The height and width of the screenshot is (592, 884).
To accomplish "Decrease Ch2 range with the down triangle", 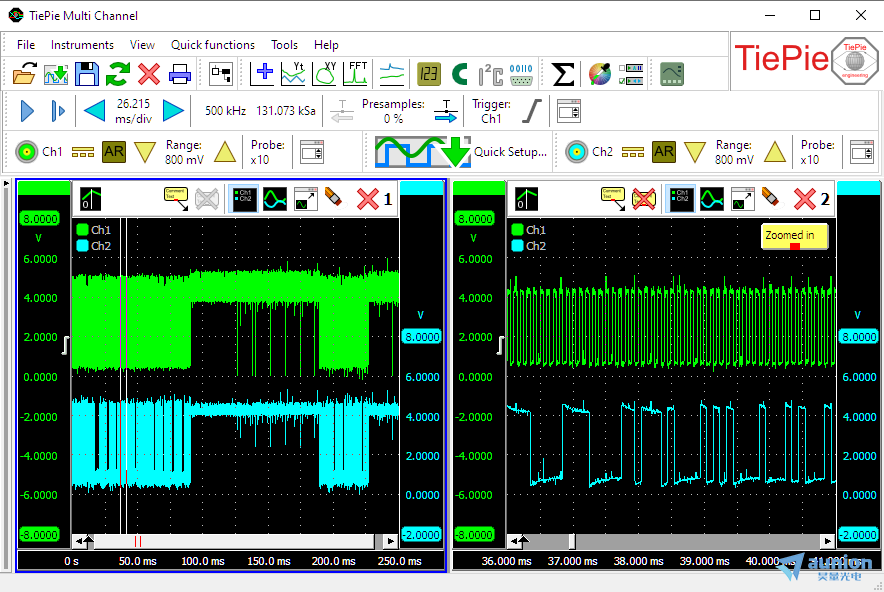I will [x=695, y=152].
